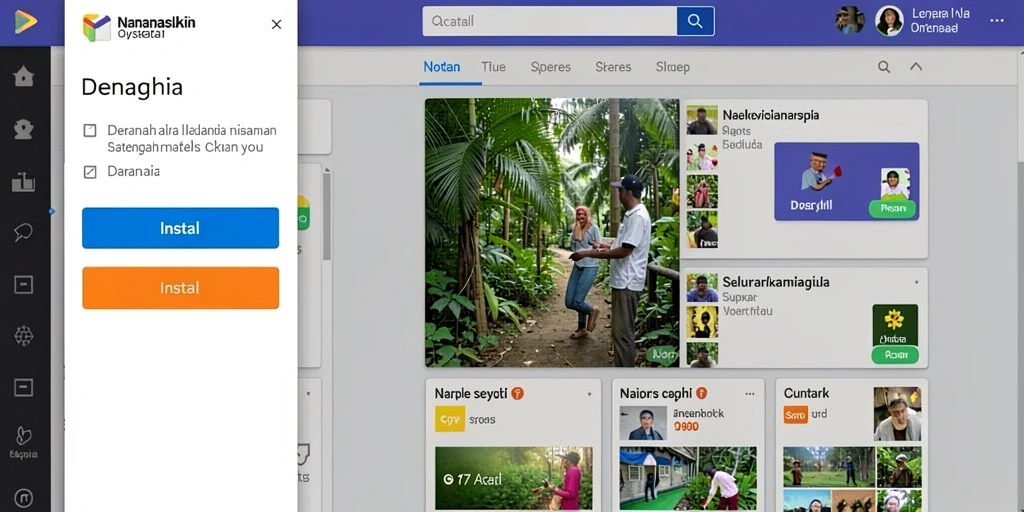This screenshot has height=512, width=1024.
Task: Toggle the Daranaia checkbox
Action: point(90,172)
